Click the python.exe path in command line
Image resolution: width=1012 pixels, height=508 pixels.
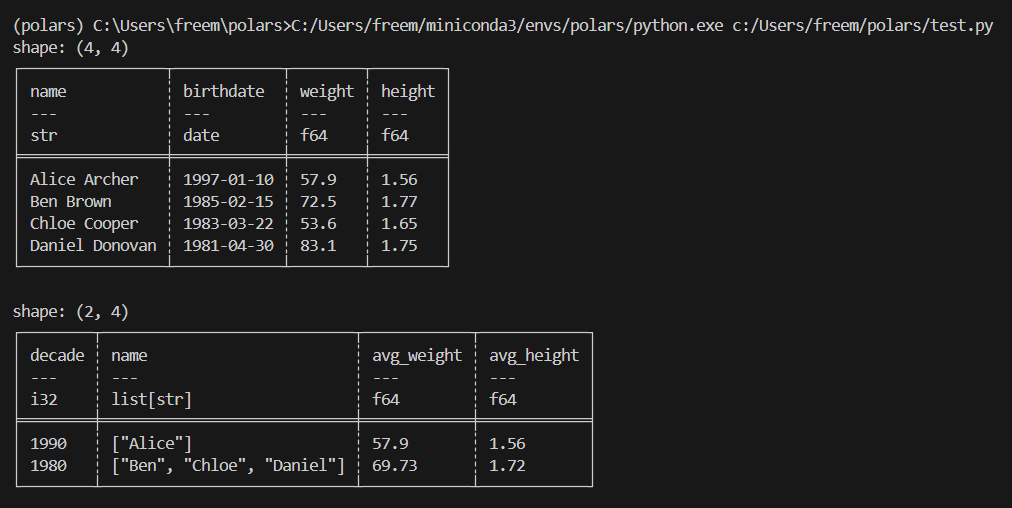pos(507,26)
